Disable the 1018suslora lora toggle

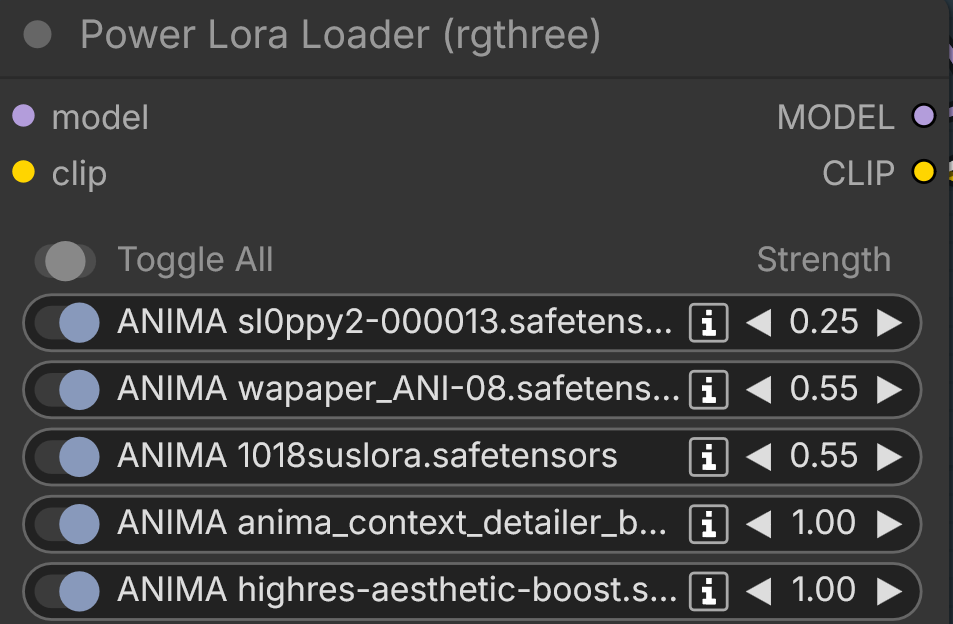(x=67, y=457)
